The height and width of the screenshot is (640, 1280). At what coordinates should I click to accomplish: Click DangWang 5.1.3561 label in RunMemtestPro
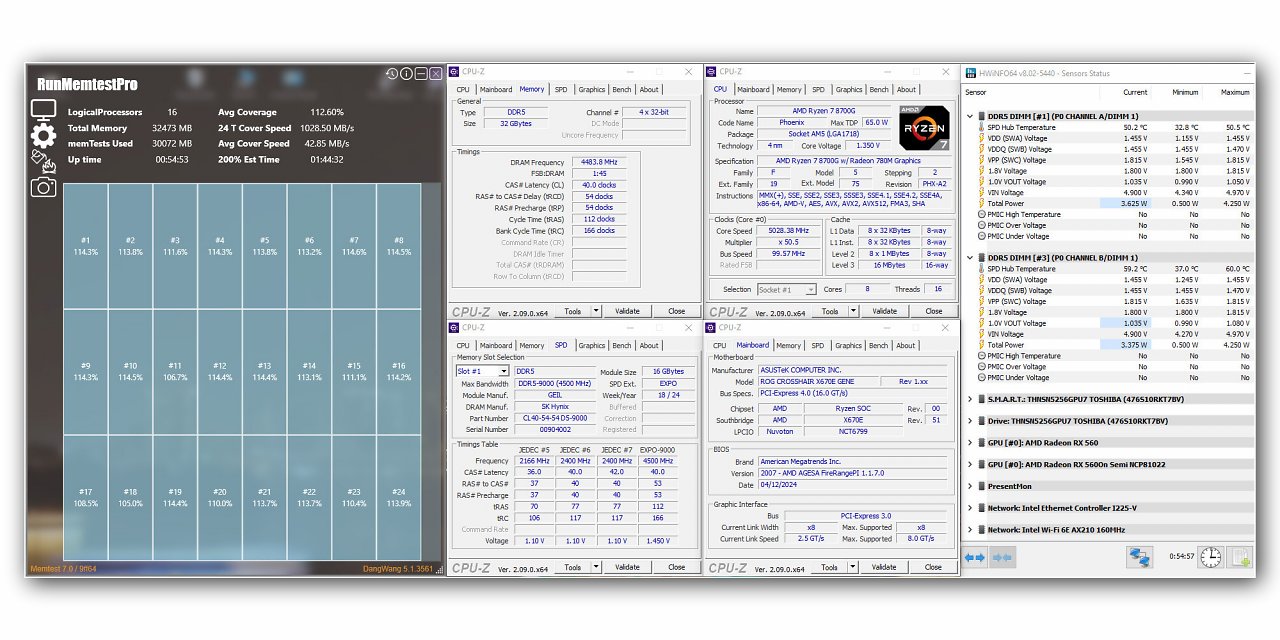[398, 568]
